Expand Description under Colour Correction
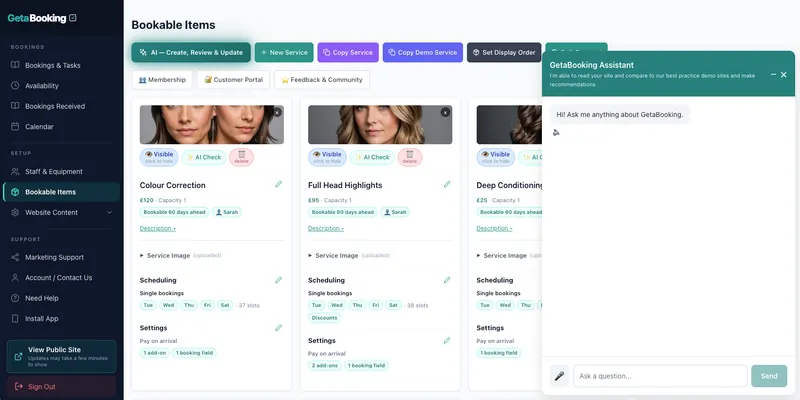The image size is (800, 400). click(158, 229)
